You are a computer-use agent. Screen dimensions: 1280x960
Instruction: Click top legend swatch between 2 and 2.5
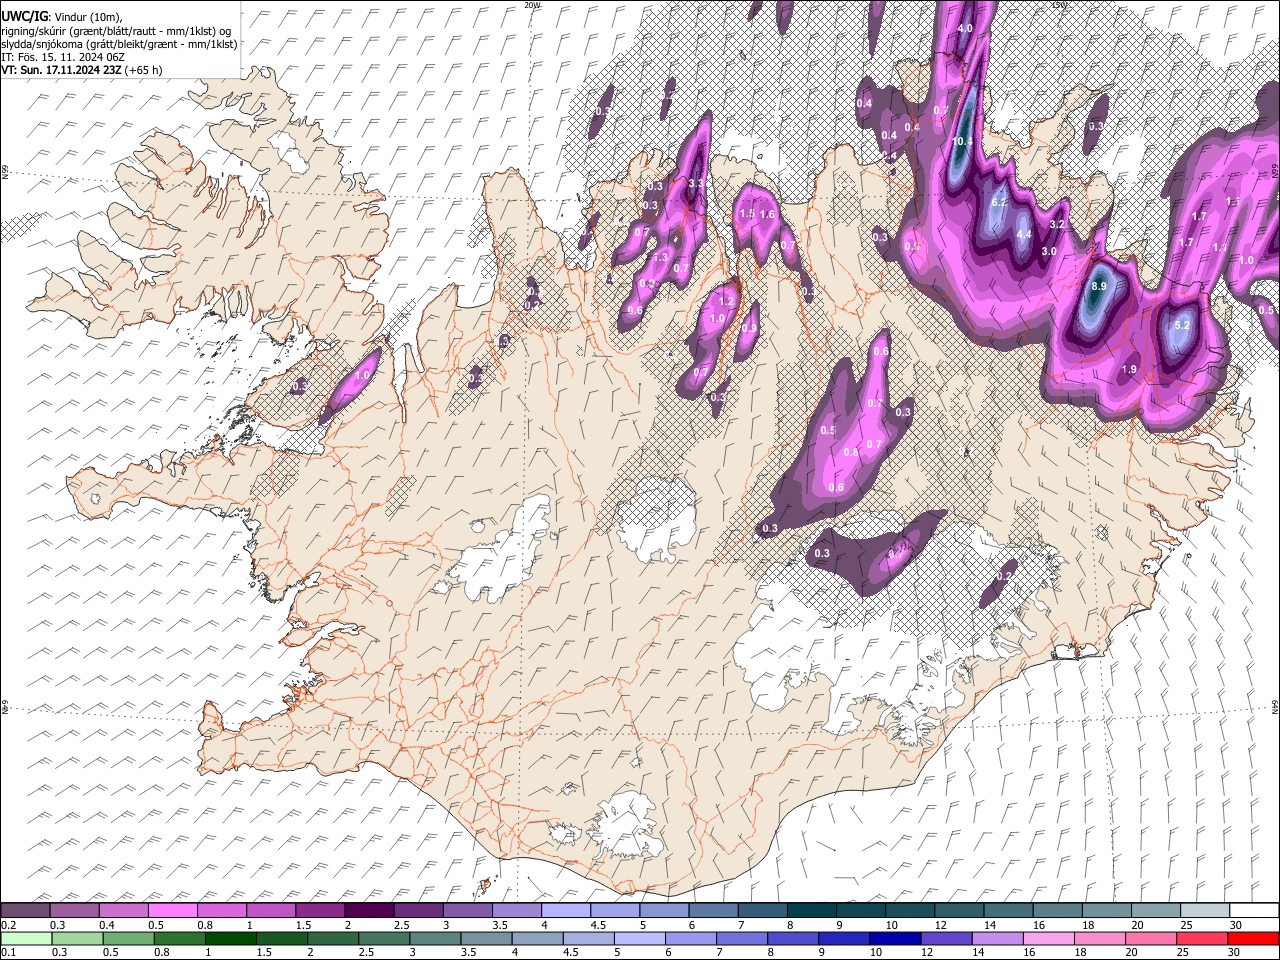369,910
